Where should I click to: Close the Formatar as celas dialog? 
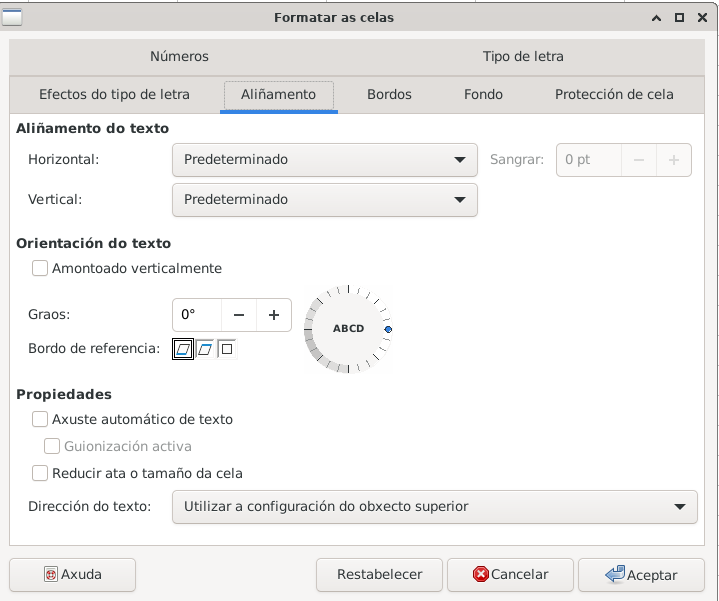coord(702,18)
